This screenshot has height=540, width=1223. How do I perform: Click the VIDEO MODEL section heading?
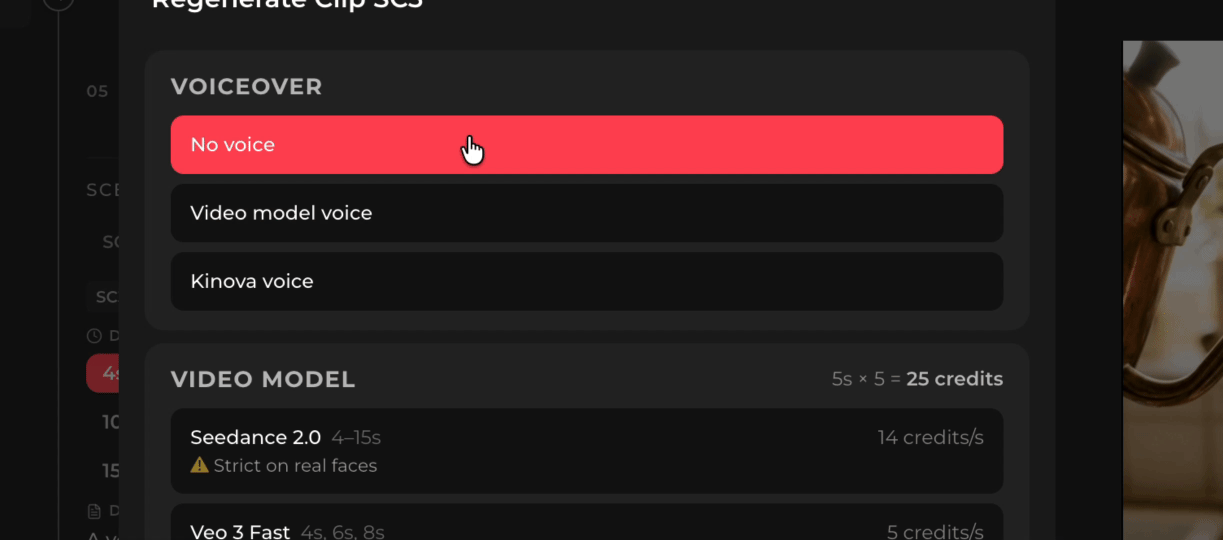[263, 379]
